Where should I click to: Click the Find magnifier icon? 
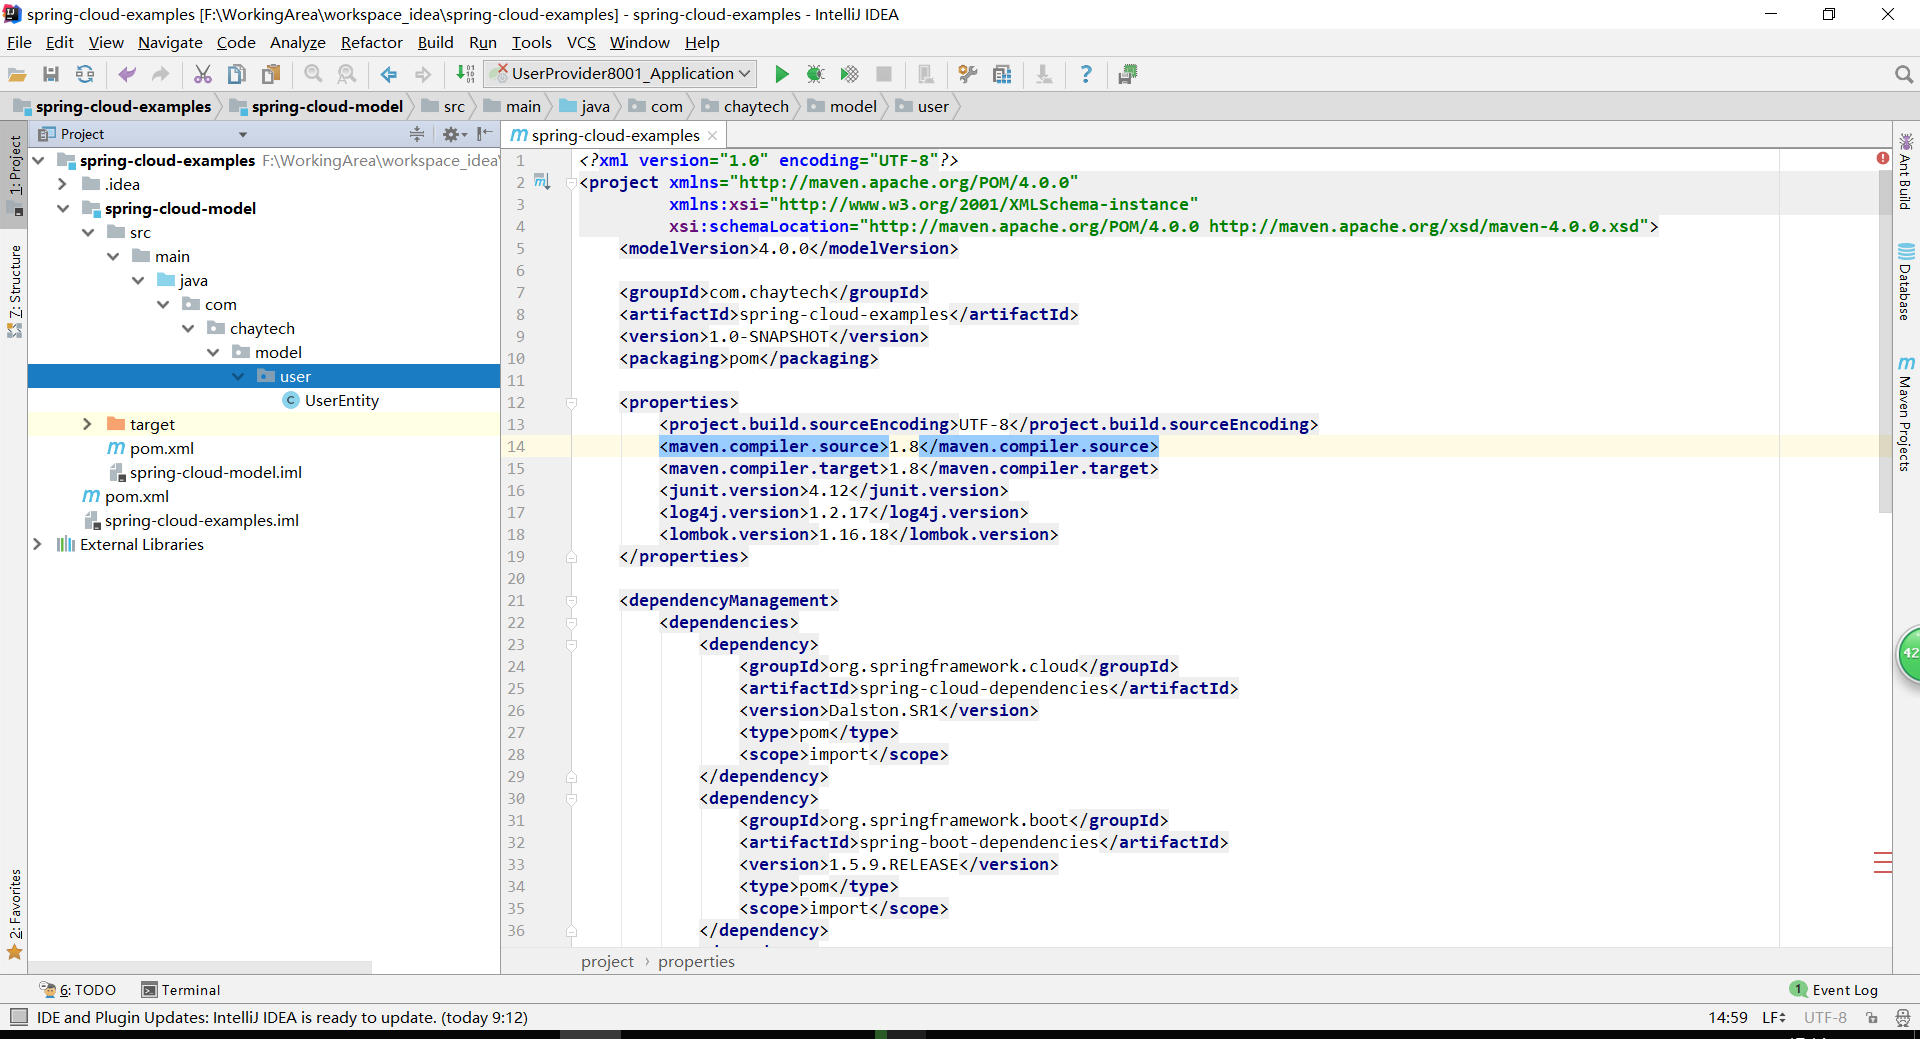(313, 74)
